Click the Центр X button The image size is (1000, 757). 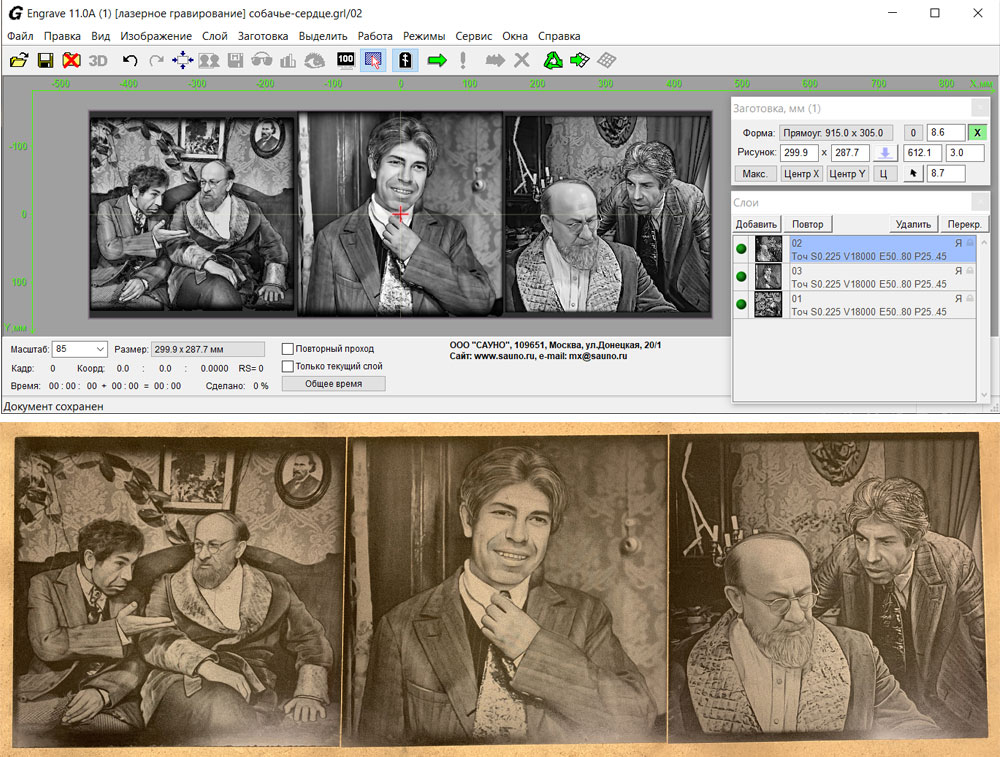click(x=801, y=174)
